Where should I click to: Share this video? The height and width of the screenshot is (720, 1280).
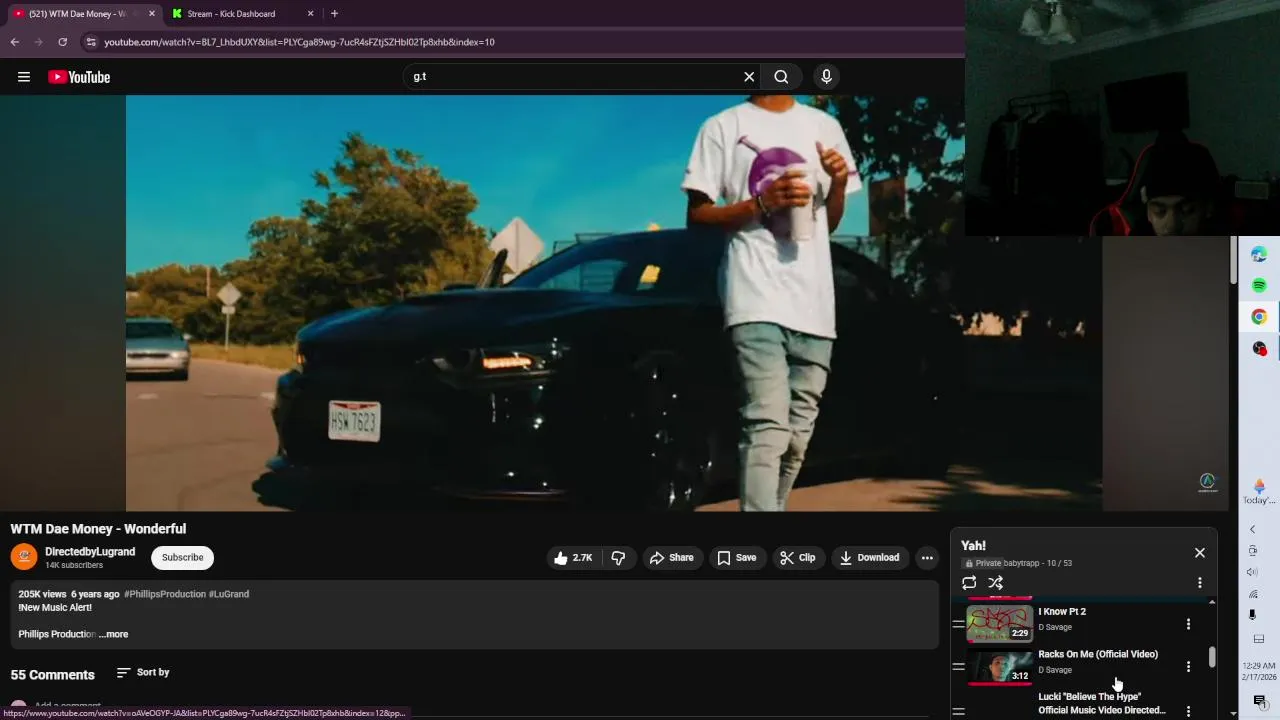pyautogui.click(x=671, y=558)
